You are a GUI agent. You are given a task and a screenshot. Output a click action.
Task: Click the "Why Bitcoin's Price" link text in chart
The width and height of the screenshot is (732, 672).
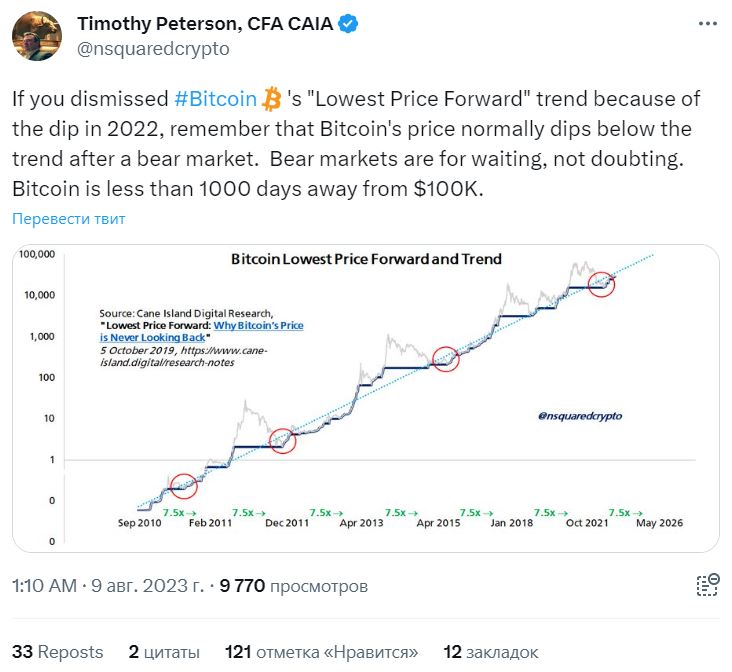point(259,325)
